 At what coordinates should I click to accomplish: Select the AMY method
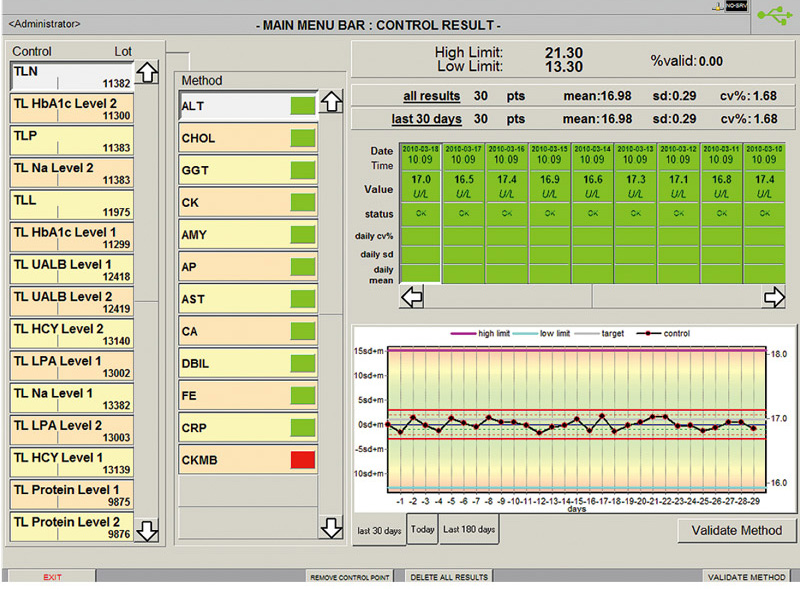click(248, 234)
